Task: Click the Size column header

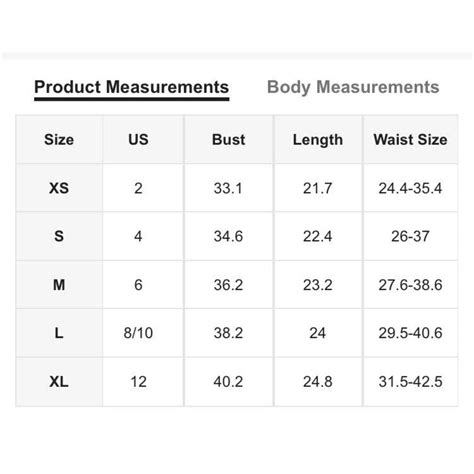Action: [59, 140]
